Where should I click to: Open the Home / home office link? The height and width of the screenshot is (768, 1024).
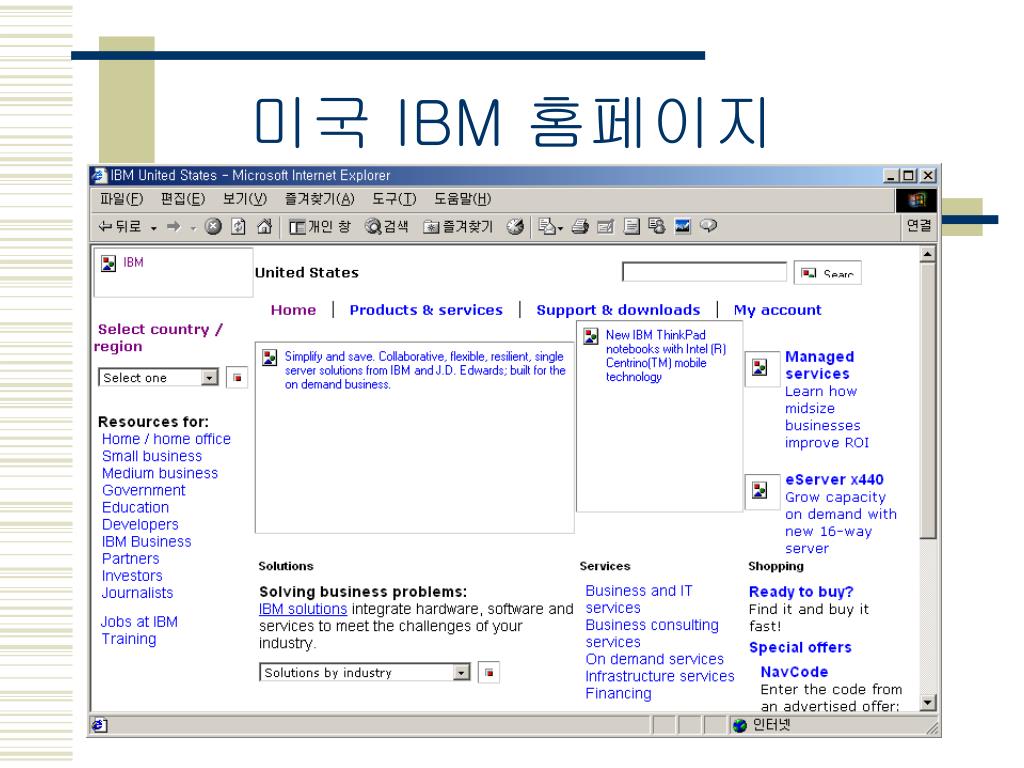[166, 439]
